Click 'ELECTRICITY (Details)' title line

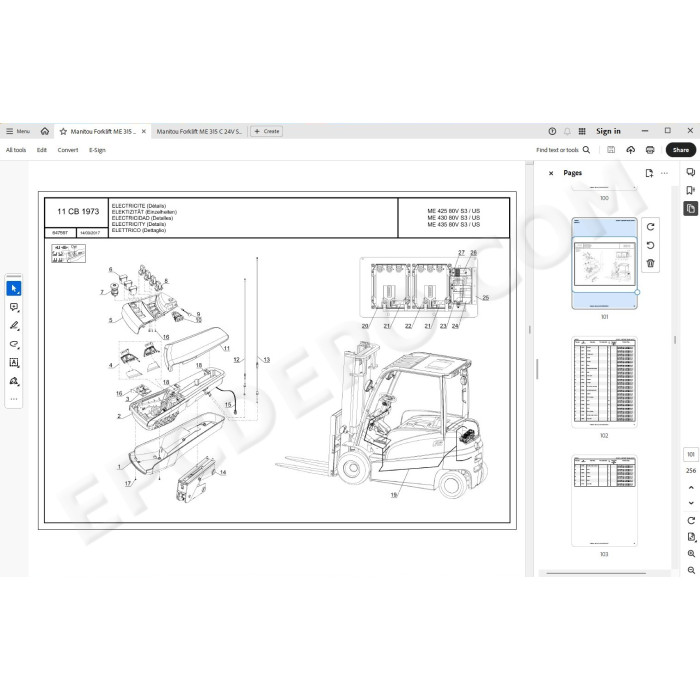point(138,224)
